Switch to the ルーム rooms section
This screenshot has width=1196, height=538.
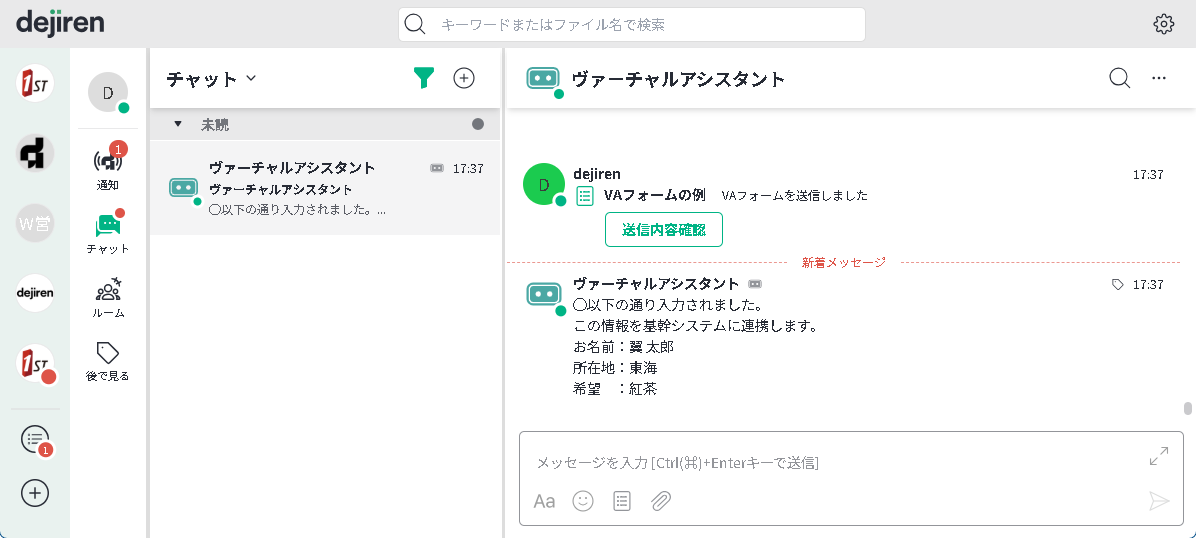coord(107,297)
